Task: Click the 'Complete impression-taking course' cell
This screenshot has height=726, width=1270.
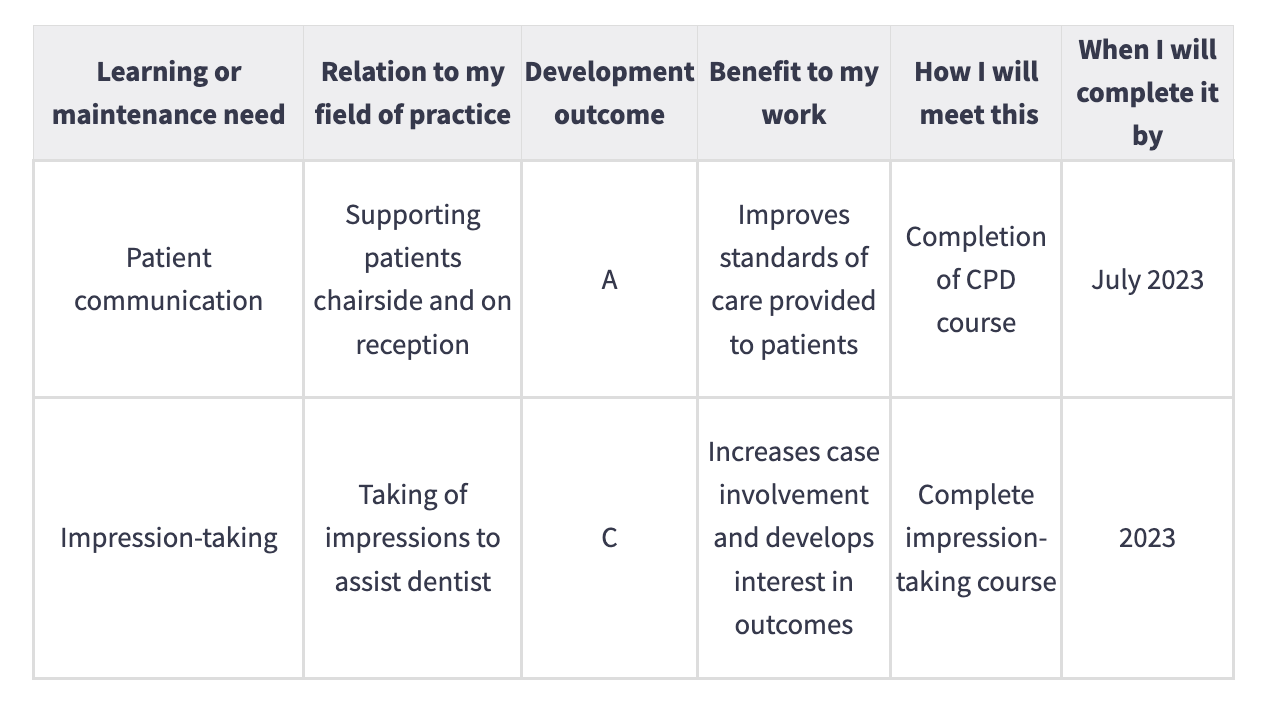Action: 976,538
